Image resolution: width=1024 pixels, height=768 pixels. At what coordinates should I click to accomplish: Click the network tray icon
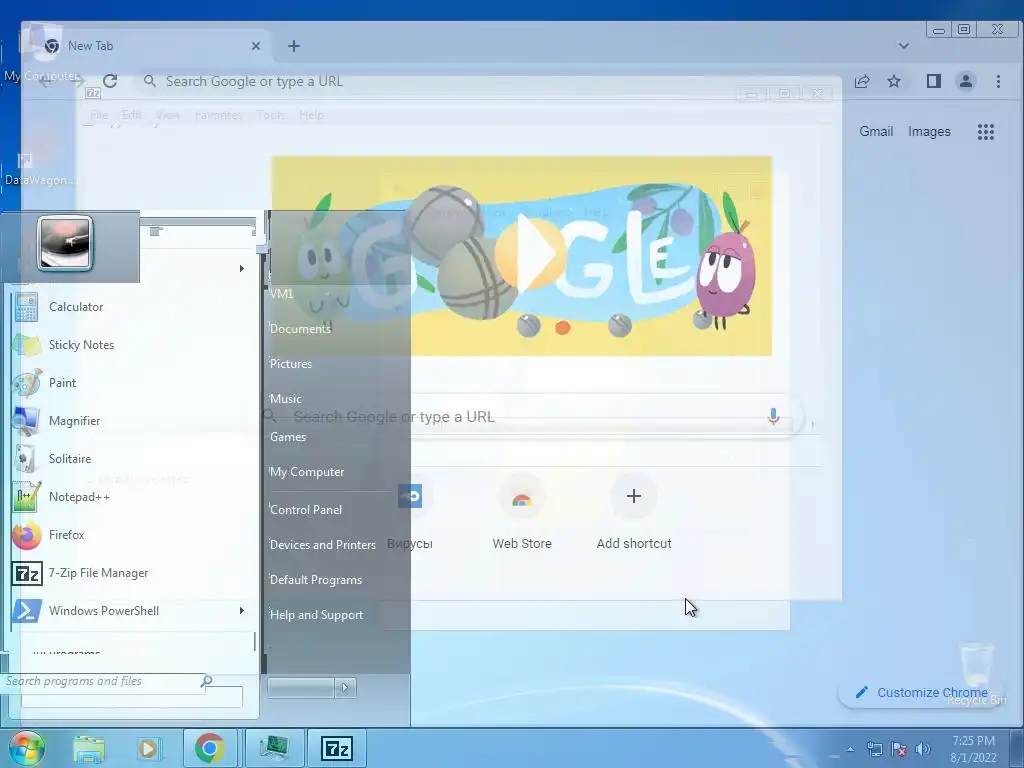coord(874,749)
